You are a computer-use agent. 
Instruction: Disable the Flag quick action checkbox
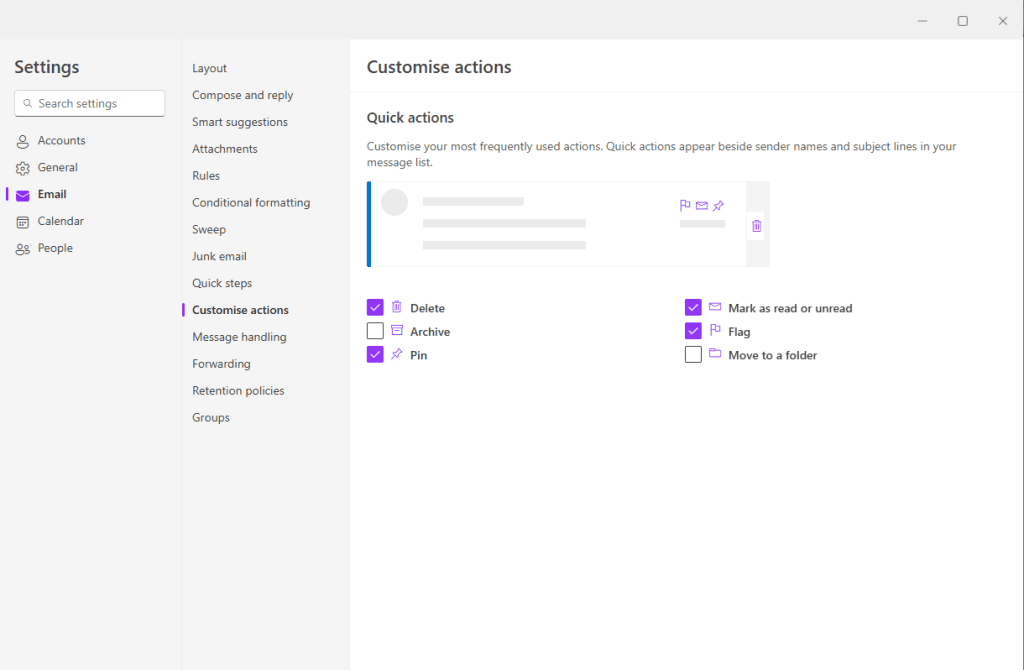(693, 331)
